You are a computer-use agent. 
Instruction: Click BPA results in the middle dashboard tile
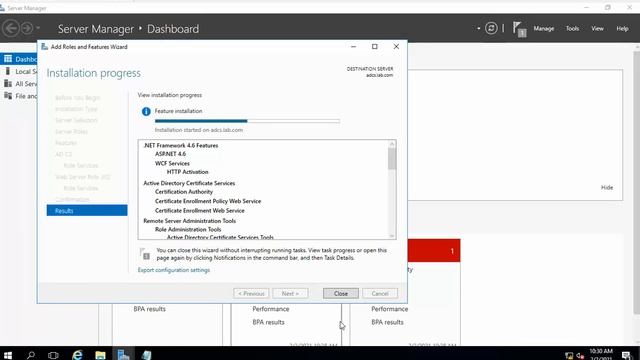[x=268, y=322]
